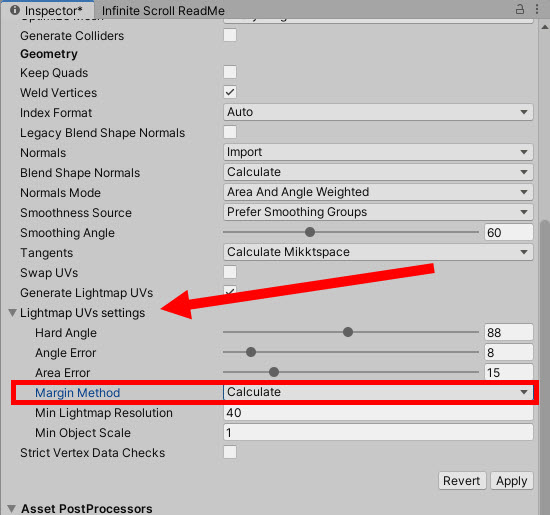550x515 pixels.
Task: Click the Inspector lock icon
Action: tap(519, 9)
